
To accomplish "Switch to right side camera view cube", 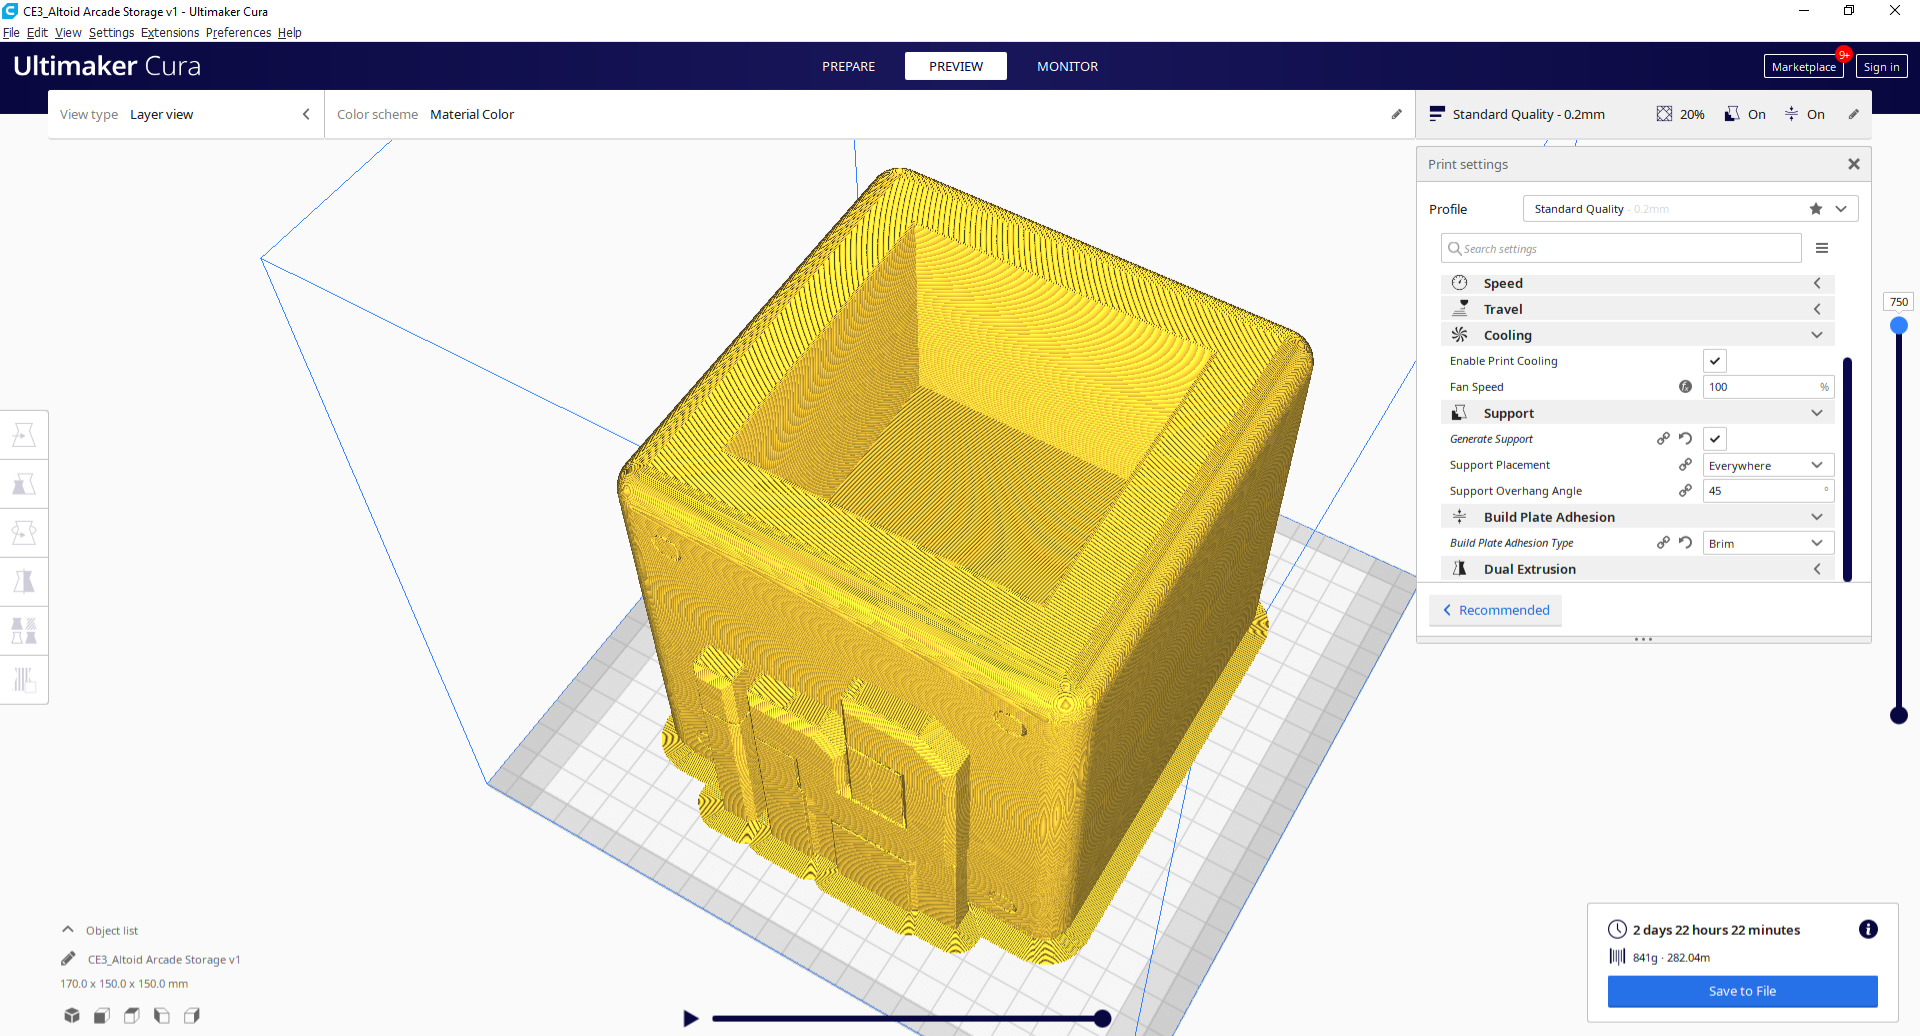I will tap(192, 1015).
